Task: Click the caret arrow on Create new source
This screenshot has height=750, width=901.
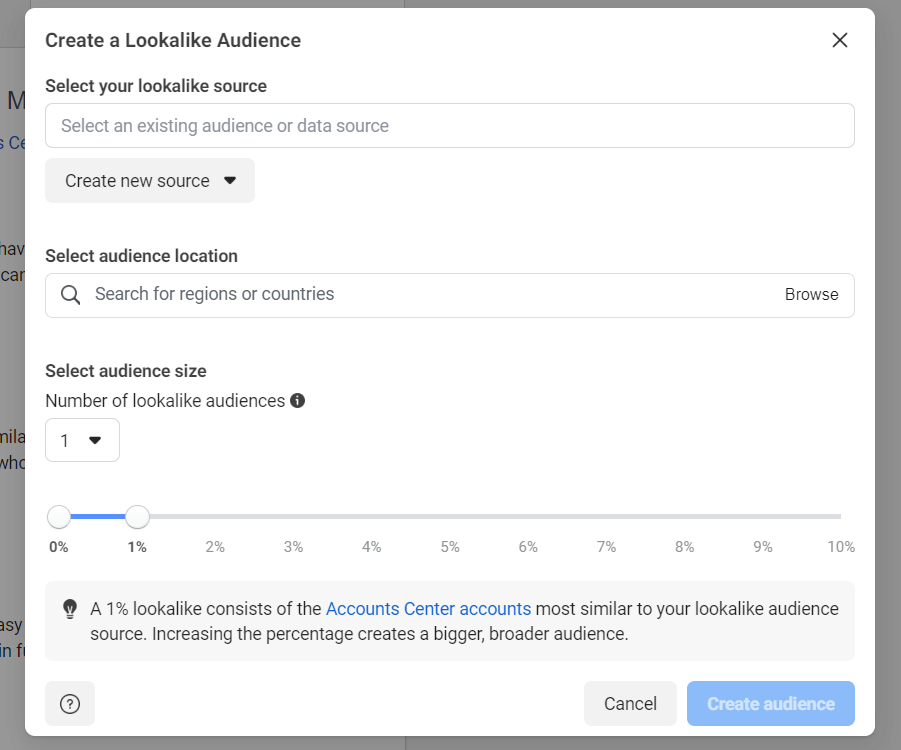Action: point(231,181)
